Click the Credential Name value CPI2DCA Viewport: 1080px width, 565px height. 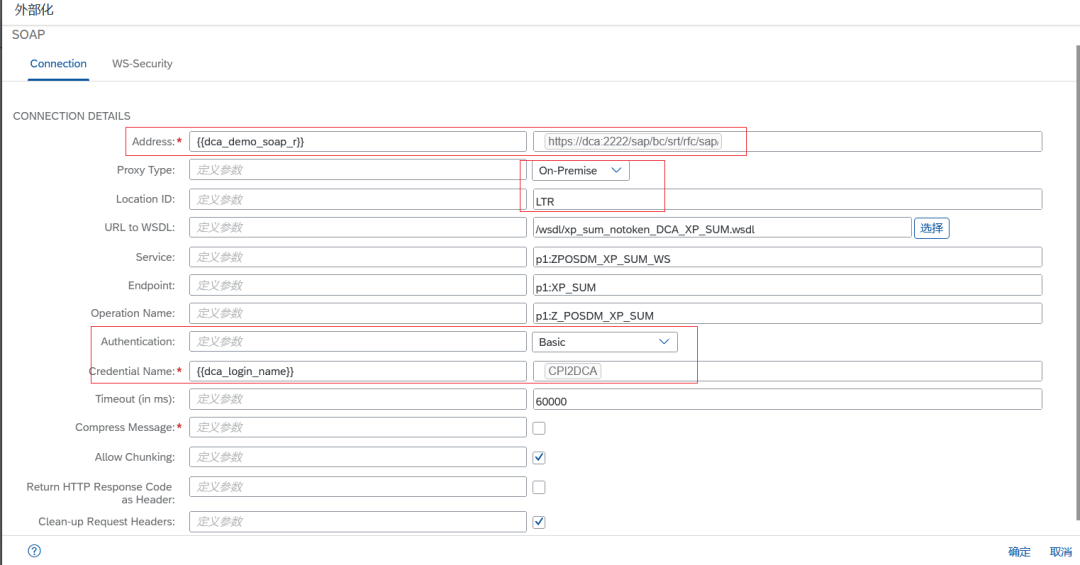coord(787,371)
